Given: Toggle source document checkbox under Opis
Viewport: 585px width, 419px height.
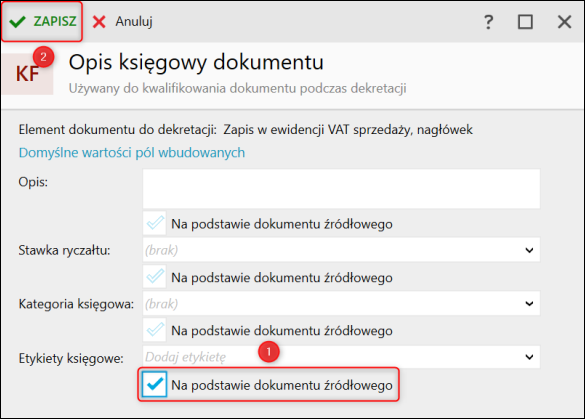Looking at the screenshot, I should [x=154, y=223].
